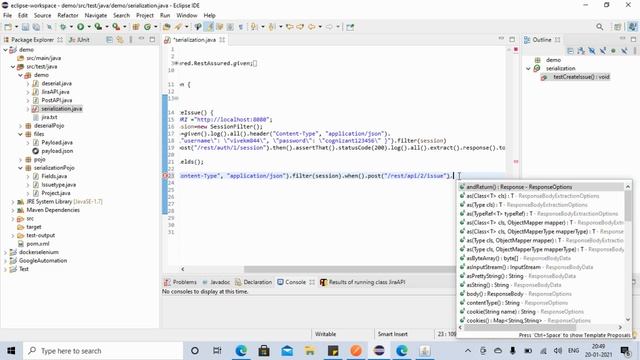640x360 pixels.
Task: Collapse the files package node
Action: click(20, 134)
